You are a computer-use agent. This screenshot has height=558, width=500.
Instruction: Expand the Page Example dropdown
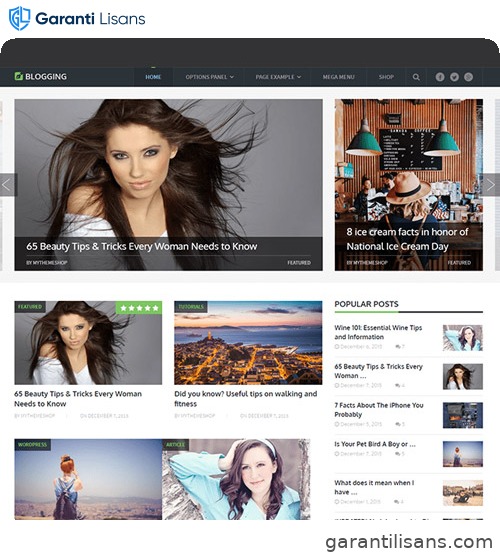click(278, 77)
